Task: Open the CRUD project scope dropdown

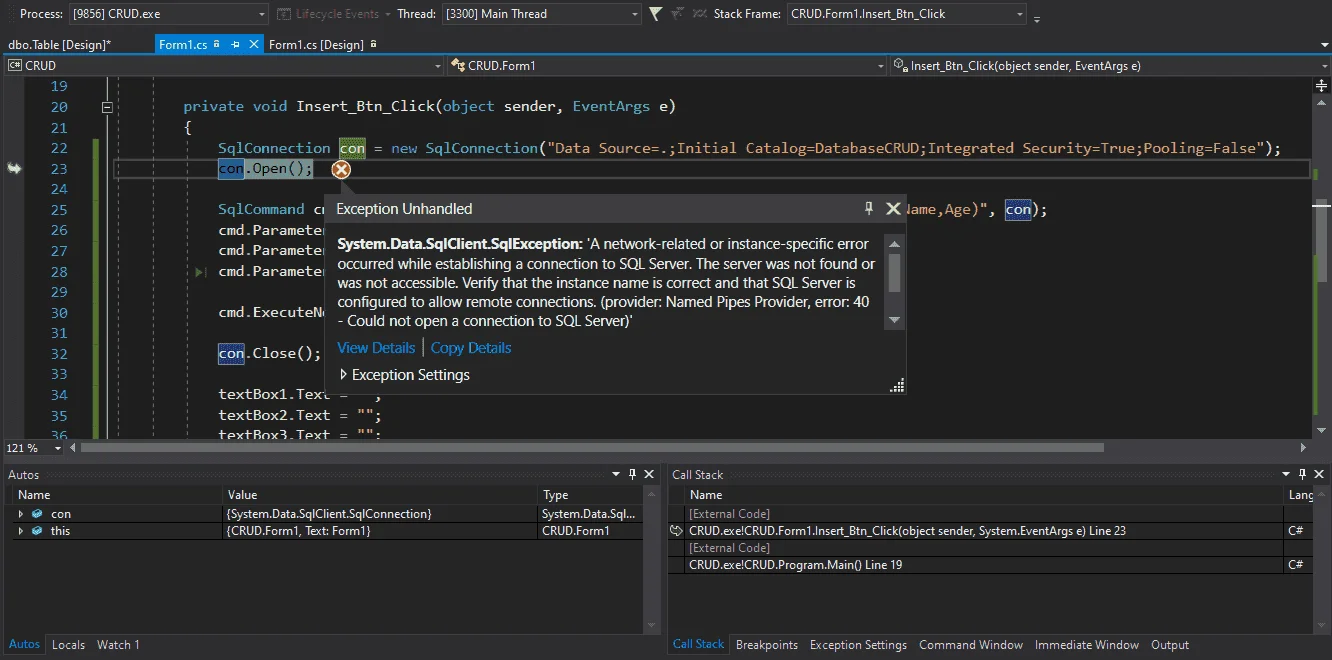Action: click(437, 66)
